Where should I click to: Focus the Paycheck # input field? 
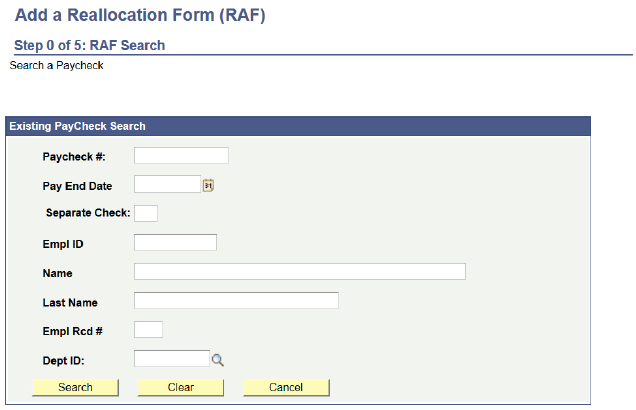181,156
